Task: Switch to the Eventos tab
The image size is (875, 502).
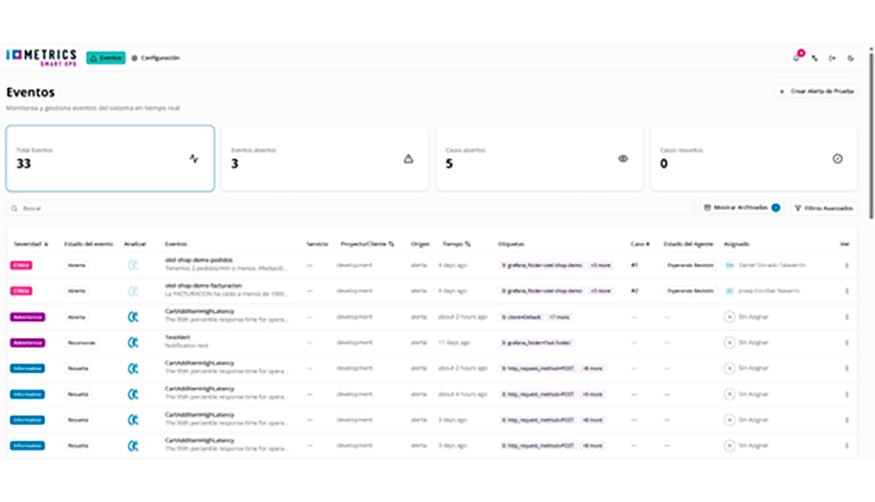Action: pyautogui.click(x=106, y=58)
